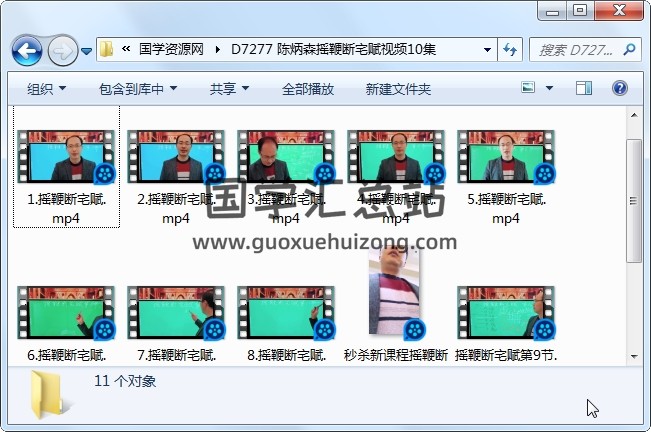This screenshot has width=651, height=432.
Task: Click 新建文件夹 to create folder
Action: [398, 89]
